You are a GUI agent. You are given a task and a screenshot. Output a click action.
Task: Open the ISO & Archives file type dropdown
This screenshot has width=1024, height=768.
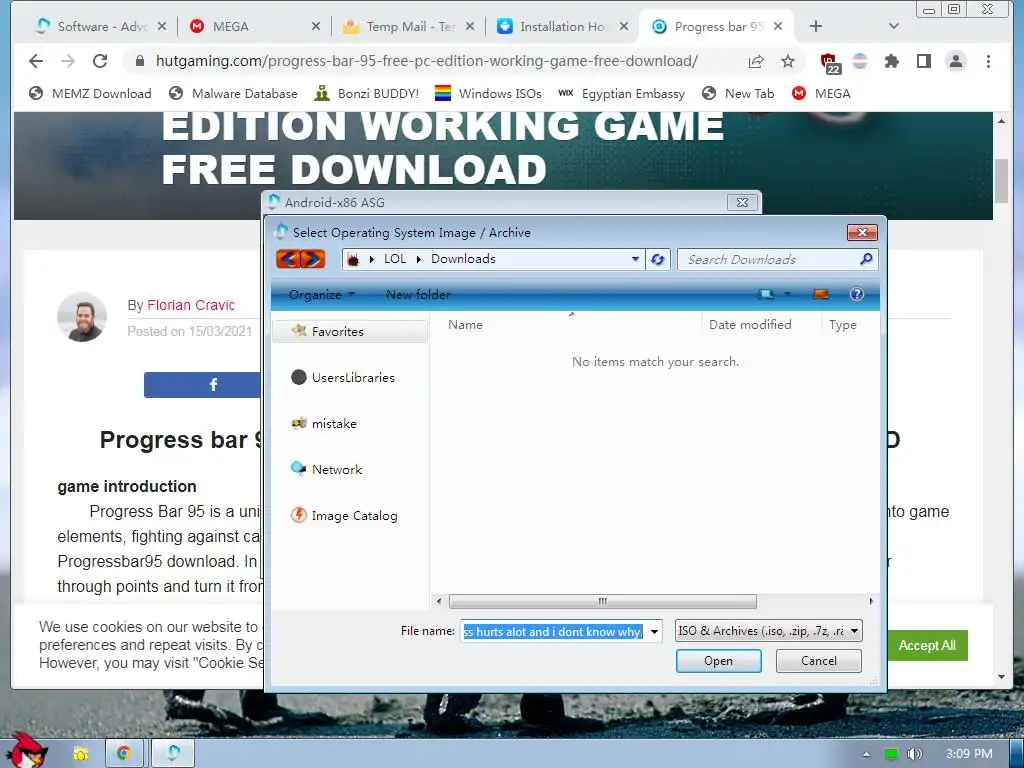(x=769, y=631)
